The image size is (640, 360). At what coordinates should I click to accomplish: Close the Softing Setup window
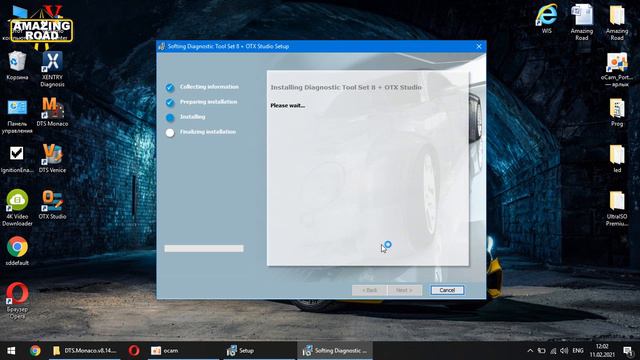479,47
